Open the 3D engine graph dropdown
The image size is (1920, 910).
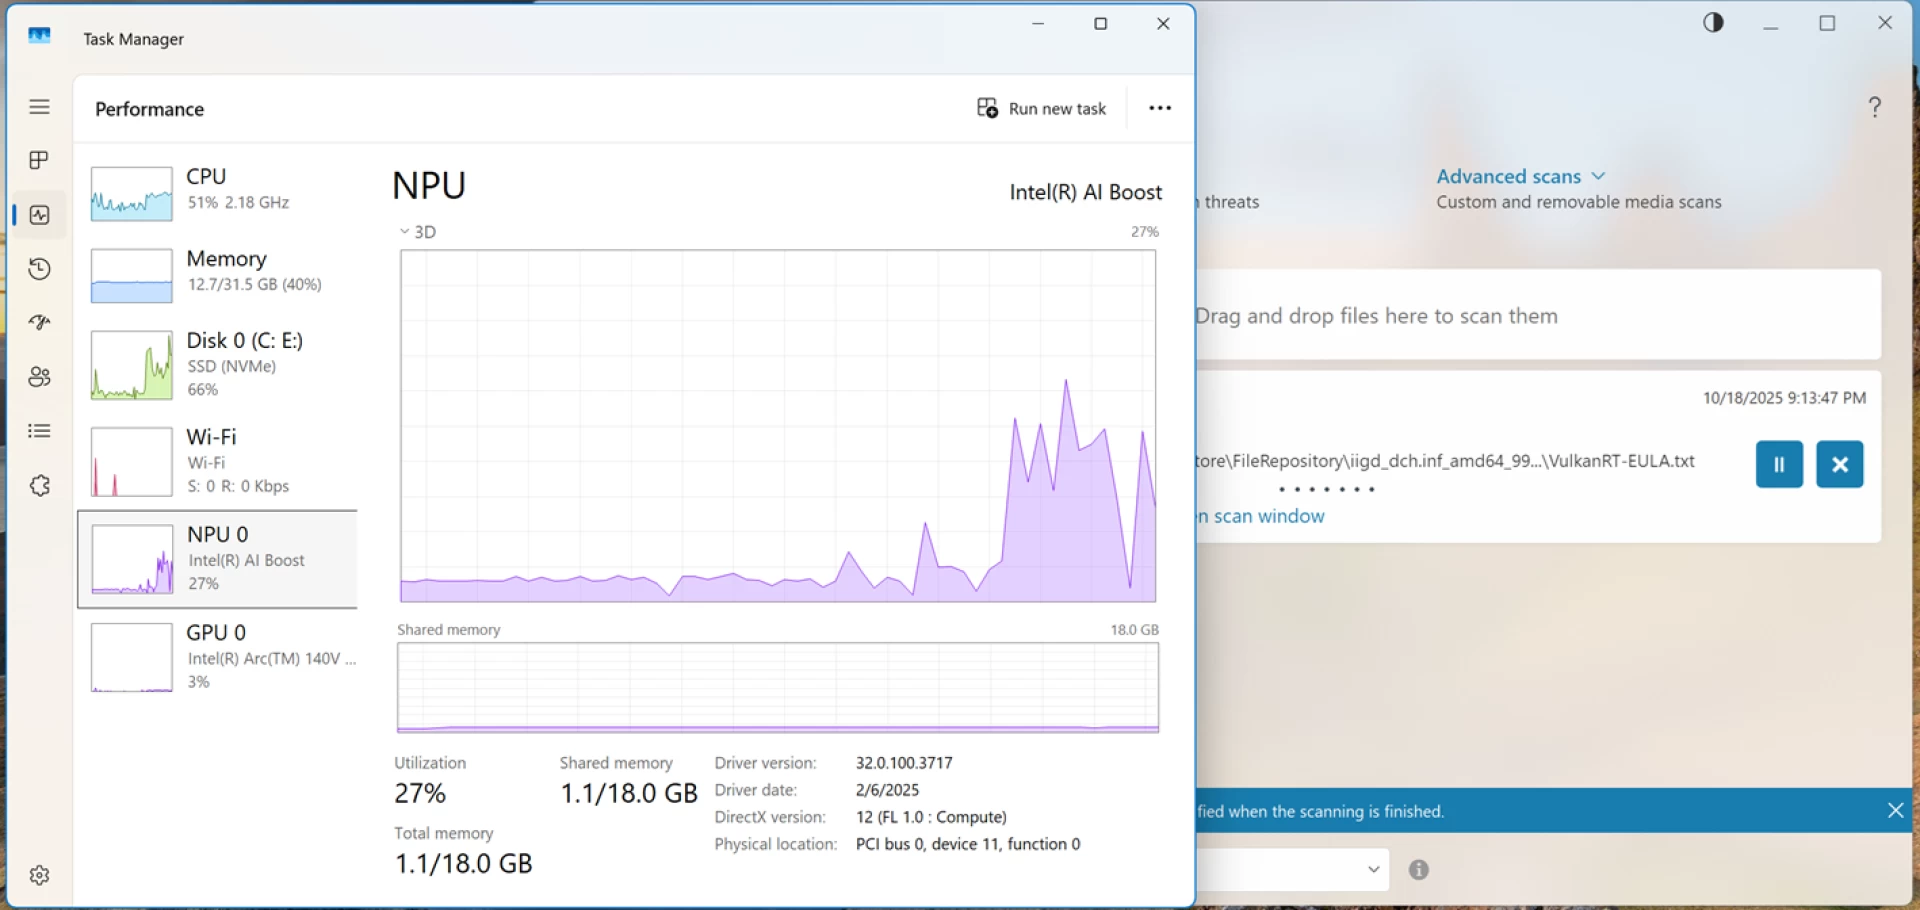(x=417, y=232)
